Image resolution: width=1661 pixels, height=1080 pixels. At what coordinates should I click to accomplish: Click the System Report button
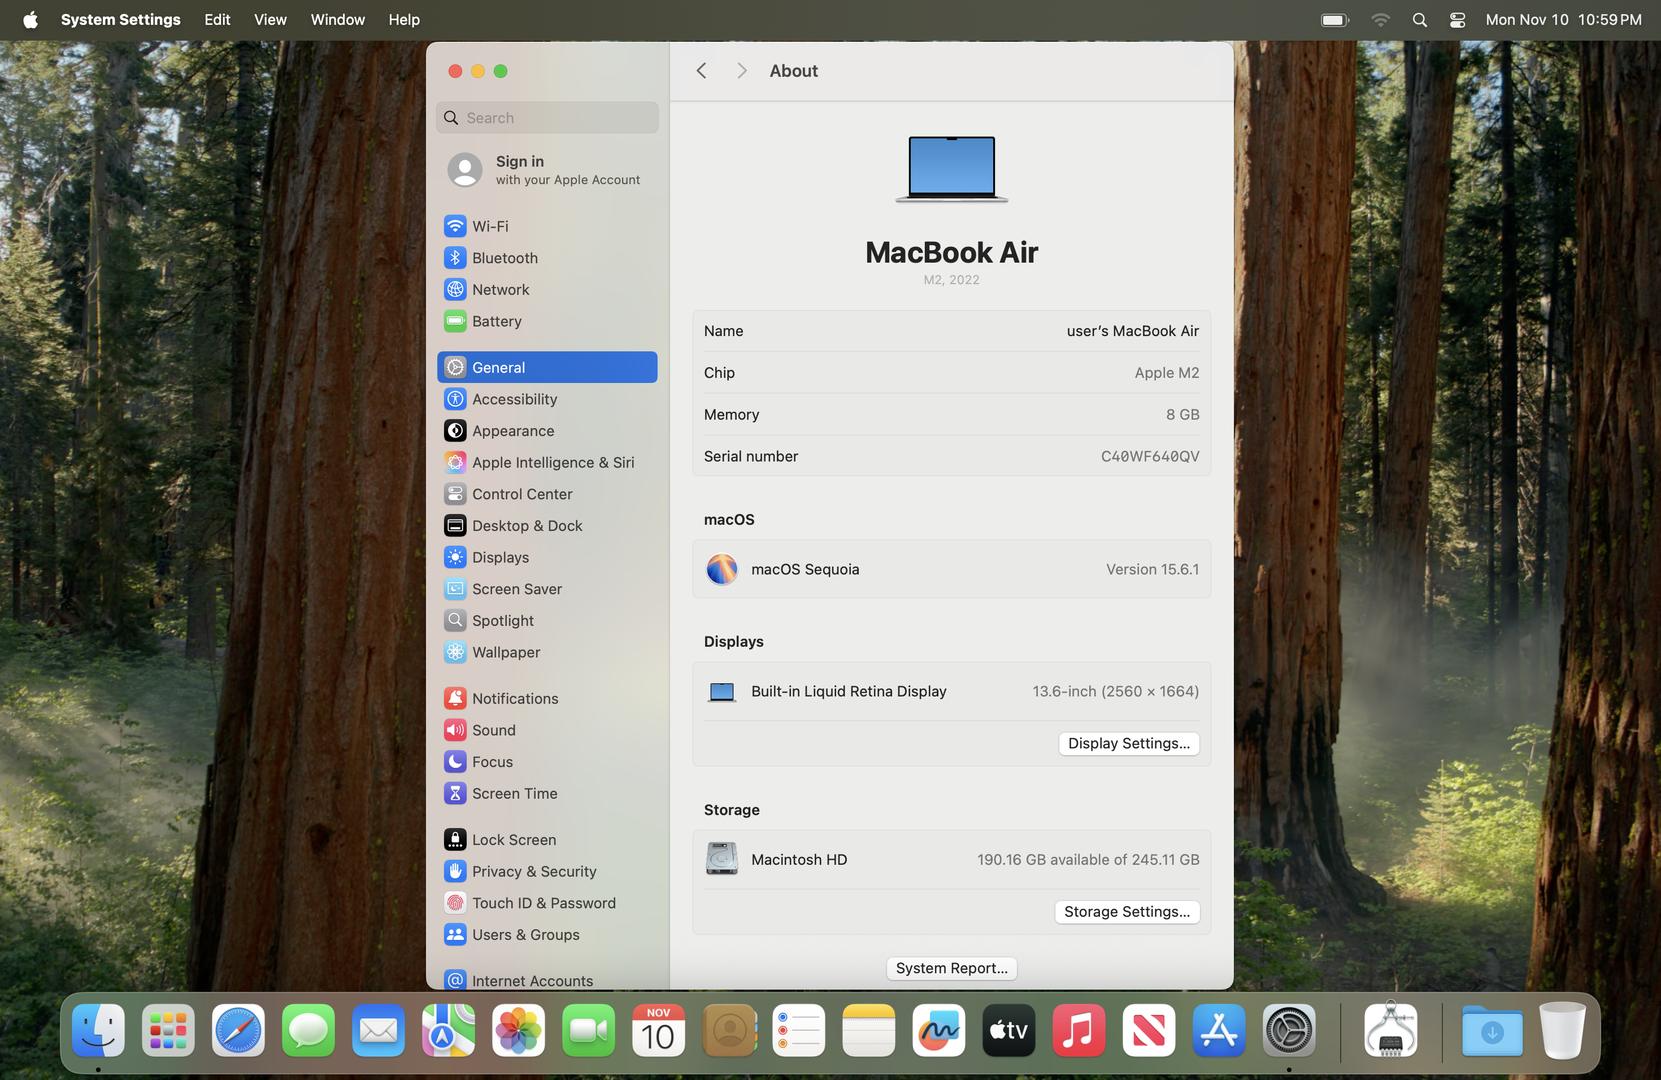[x=951, y=968]
